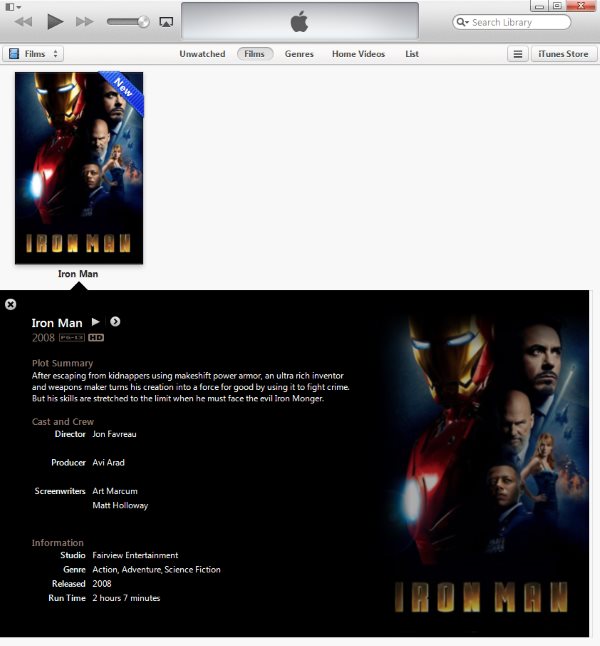Click the Play button in the top toolbar
Image resolution: width=600 pixels, height=646 pixels.
click(x=55, y=22)
